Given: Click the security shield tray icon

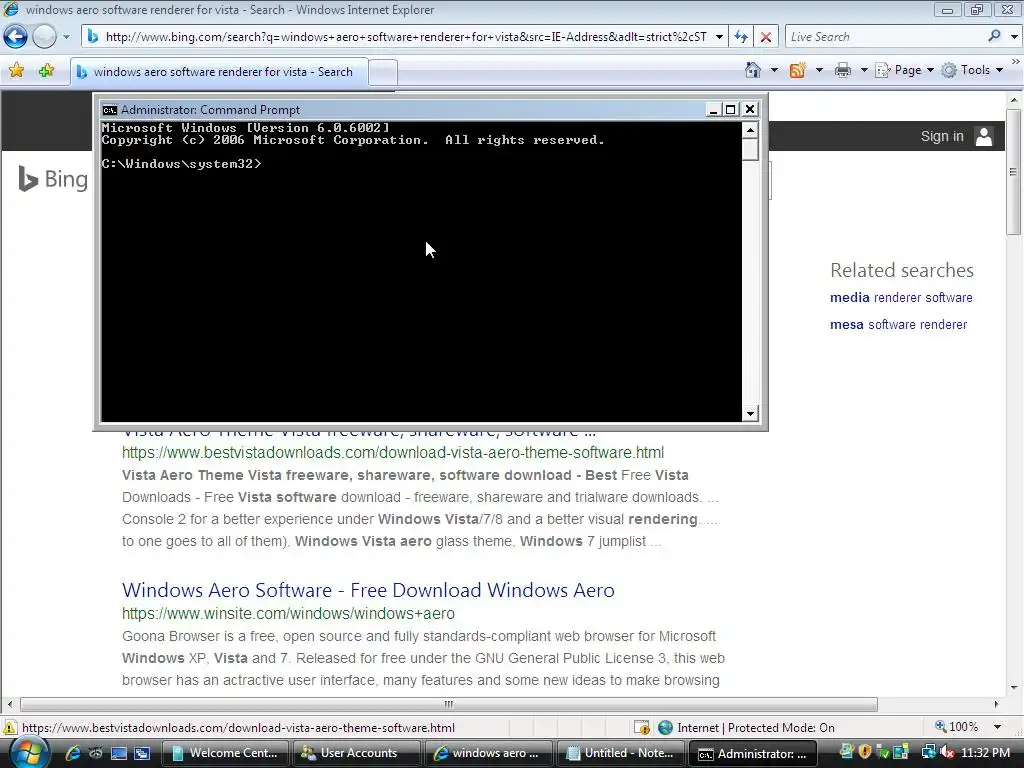Looking at the screenshot, I should tap(865, 753).
